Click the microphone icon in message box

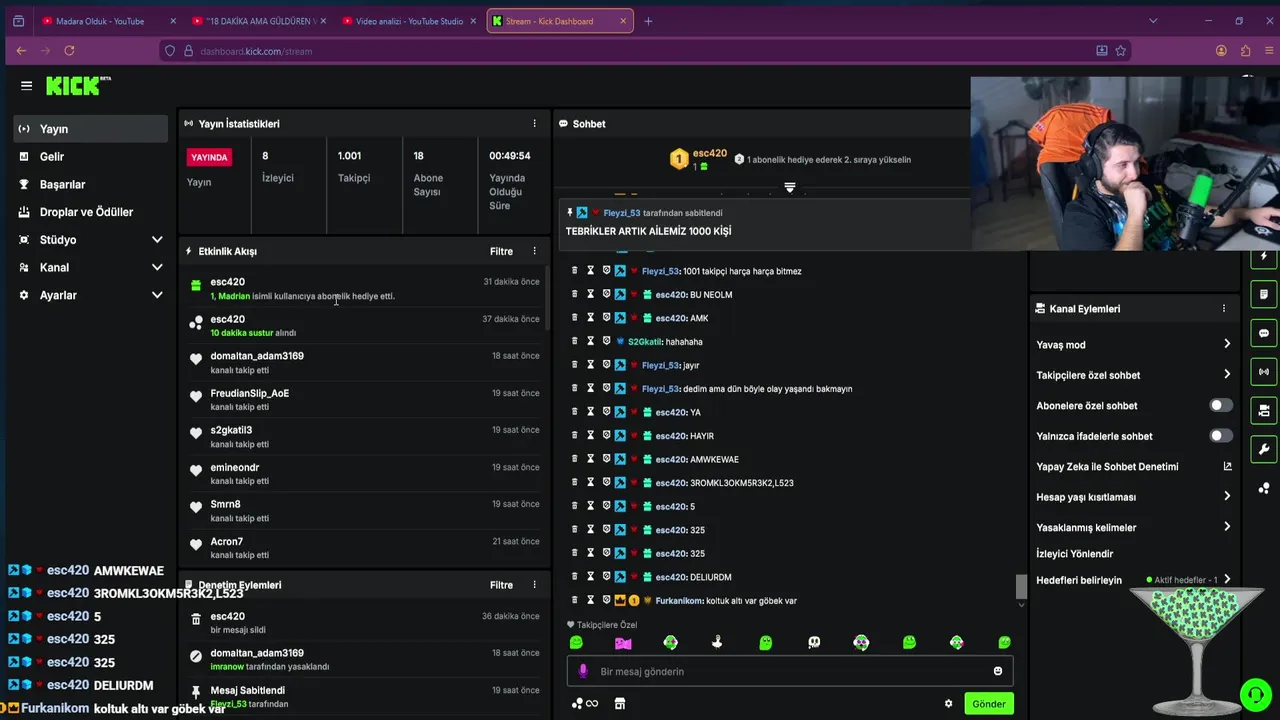click(x=583, y=671)
